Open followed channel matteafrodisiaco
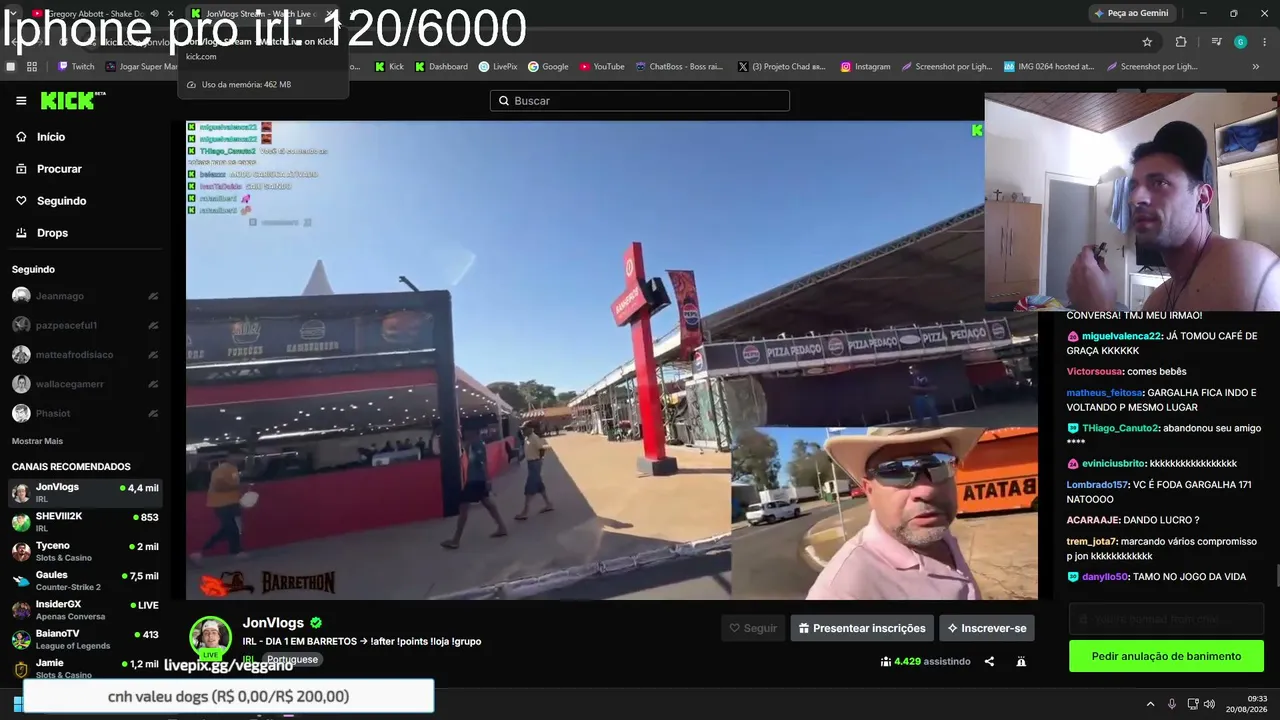The width and height of the screenshot is (1280, 720). (85, 354)
